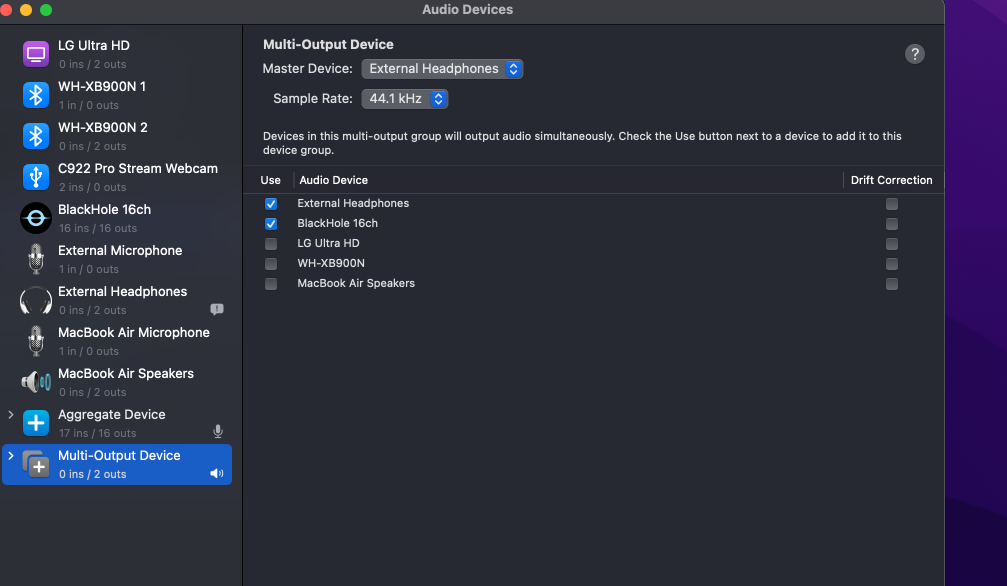Click the Drift Correction column header
This screenshot has width=1007, height=586.
[x=891, y=181]
